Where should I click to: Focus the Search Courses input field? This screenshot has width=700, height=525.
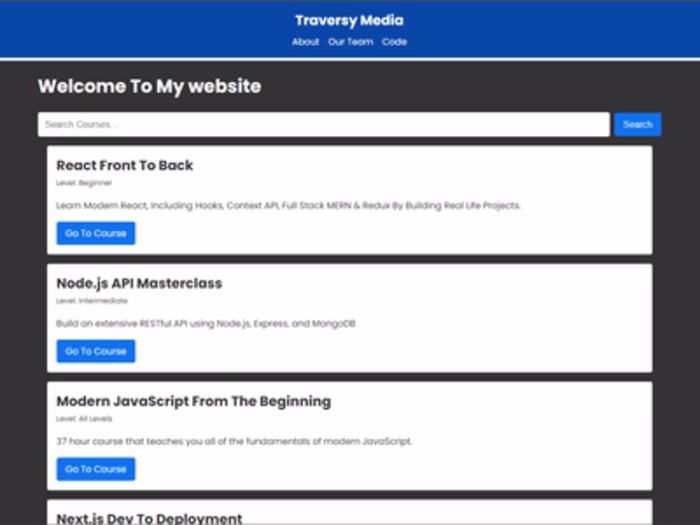tap(324, 125)
